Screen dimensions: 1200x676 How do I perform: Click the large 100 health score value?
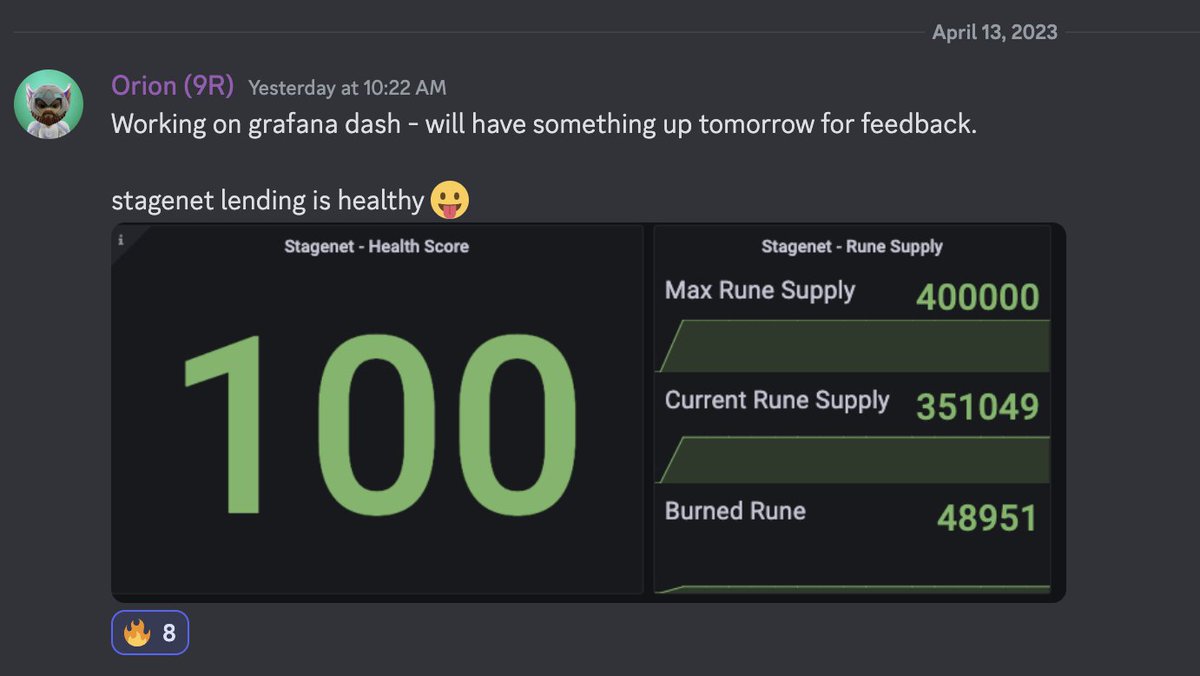pyautogui.click(x=380, y=426)
